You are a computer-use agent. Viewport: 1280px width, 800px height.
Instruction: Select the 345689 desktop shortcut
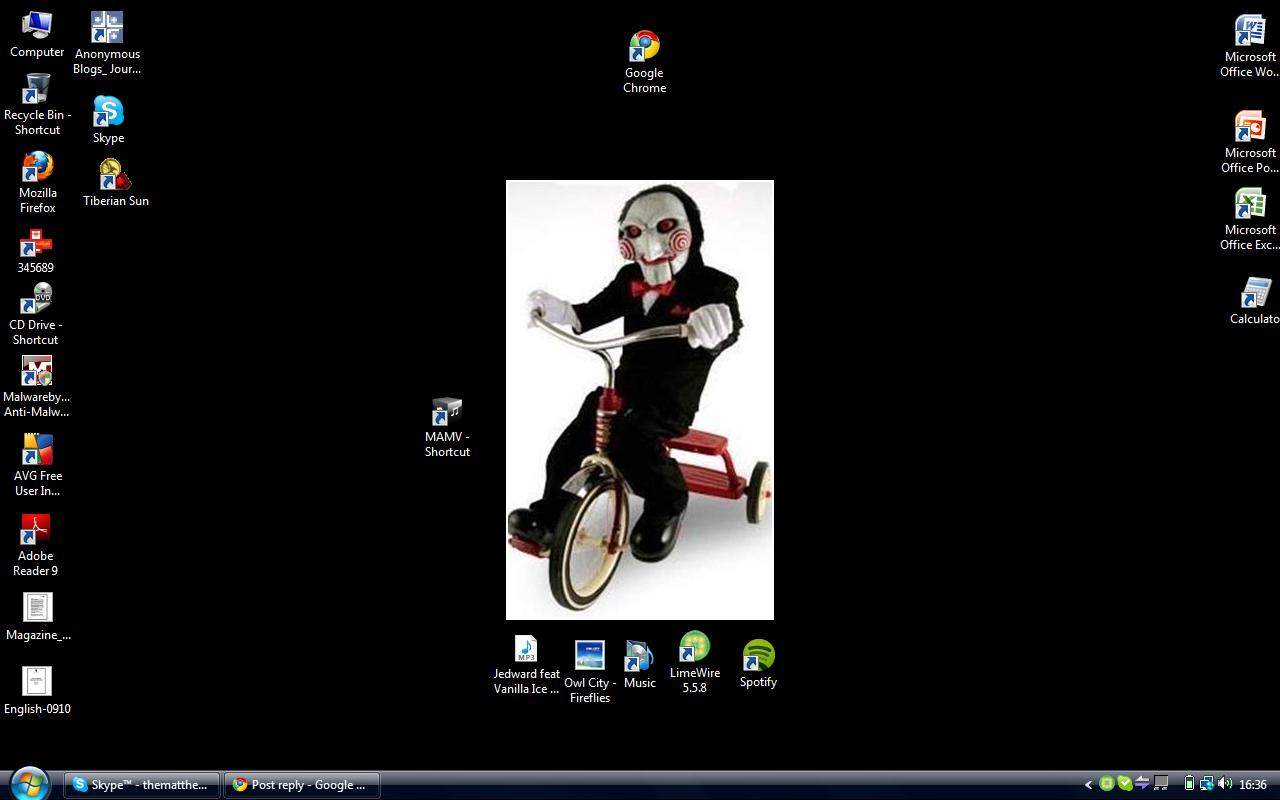(x=36, y=251)
